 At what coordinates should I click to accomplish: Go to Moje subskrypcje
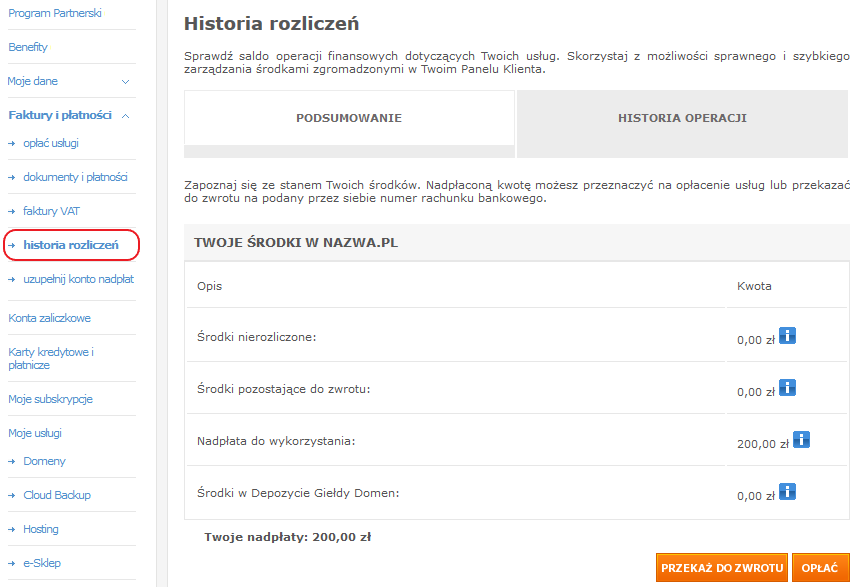point(50,399)
